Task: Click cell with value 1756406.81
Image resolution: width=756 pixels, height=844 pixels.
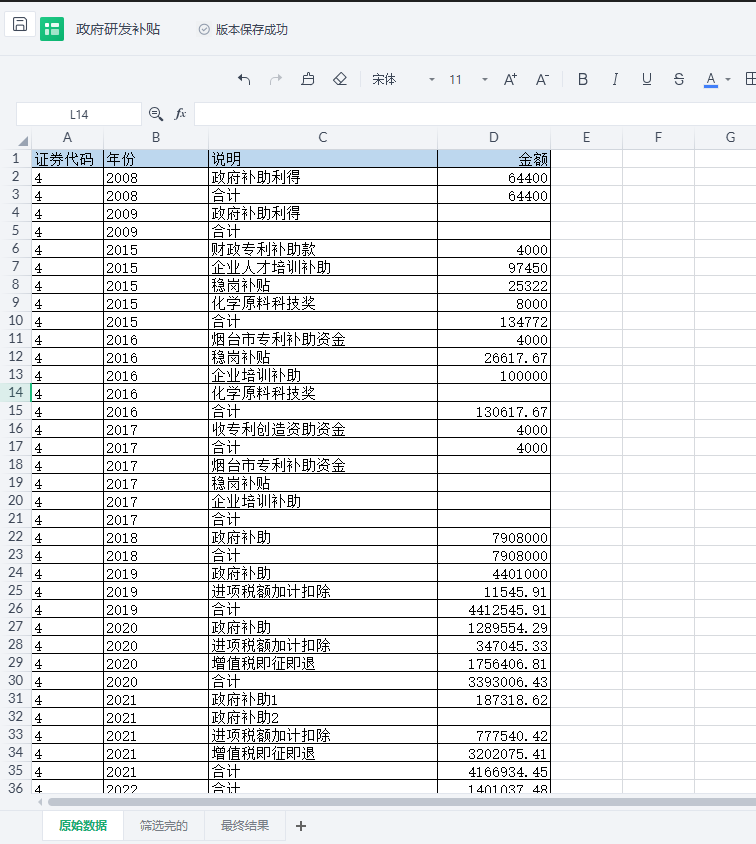Action: tap(494, 663)
